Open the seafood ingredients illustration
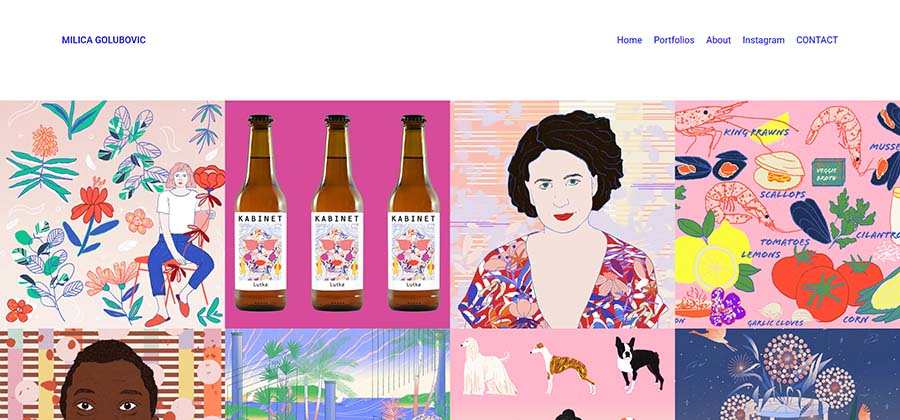 click(x=788, y=215)
